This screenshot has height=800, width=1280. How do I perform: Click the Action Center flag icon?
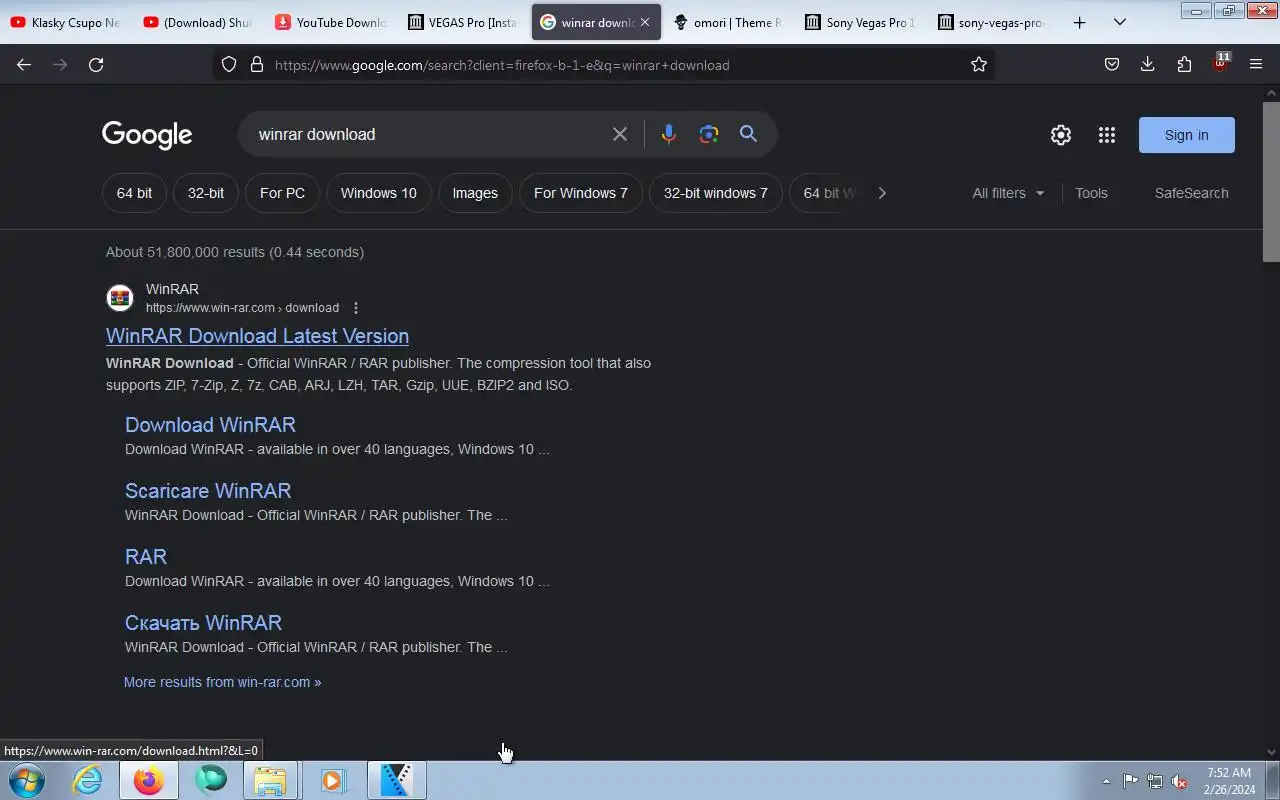coord(1130,781)
